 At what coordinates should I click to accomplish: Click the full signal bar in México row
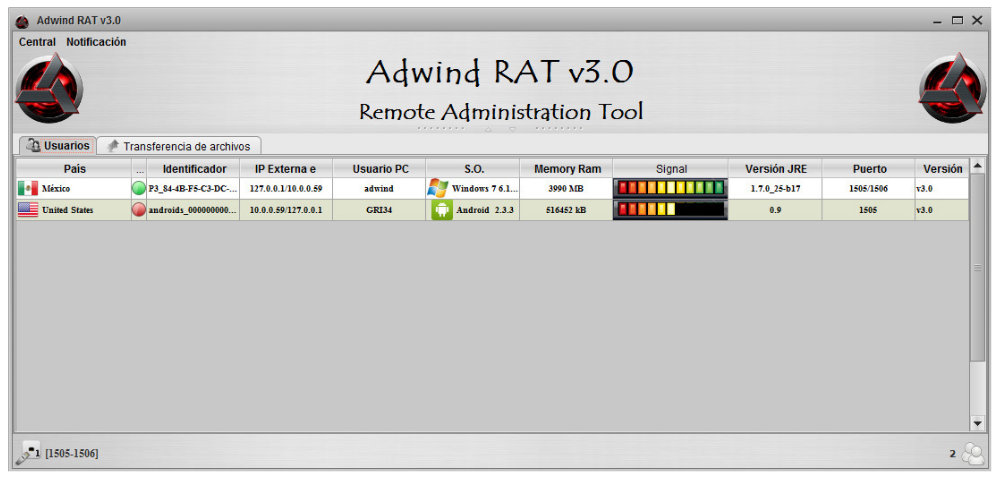pyautogui.click(x=670, y=188)
